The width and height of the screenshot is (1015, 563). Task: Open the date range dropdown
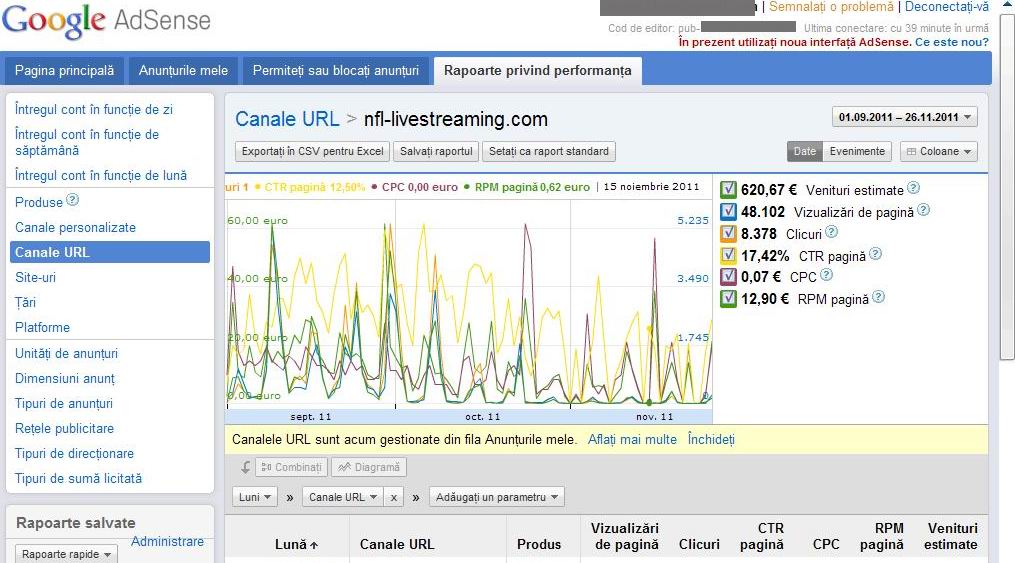904,117
